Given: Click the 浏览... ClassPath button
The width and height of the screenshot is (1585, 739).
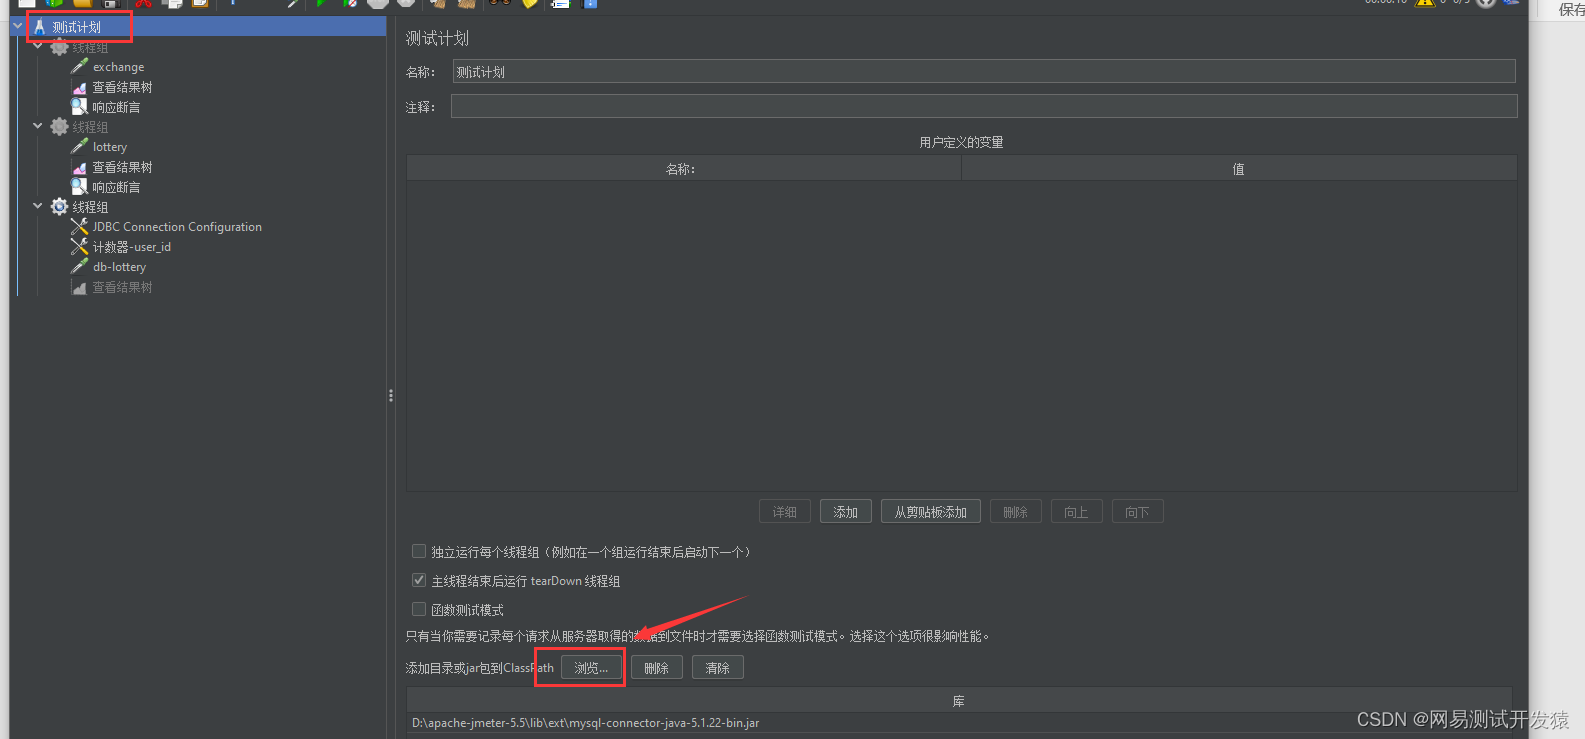Looking at the screenshot, I should [x=591, y=668].
